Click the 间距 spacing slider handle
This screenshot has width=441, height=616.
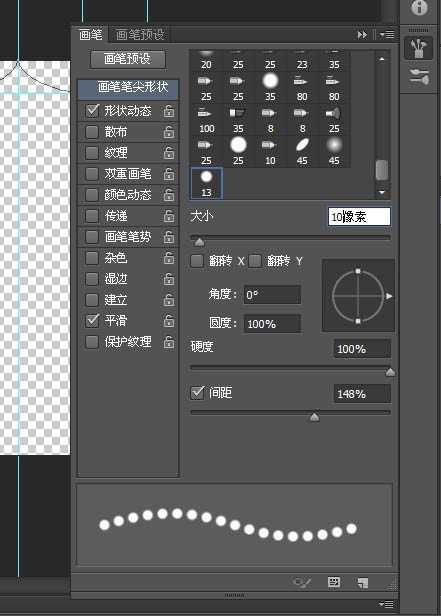click(315, 417)
